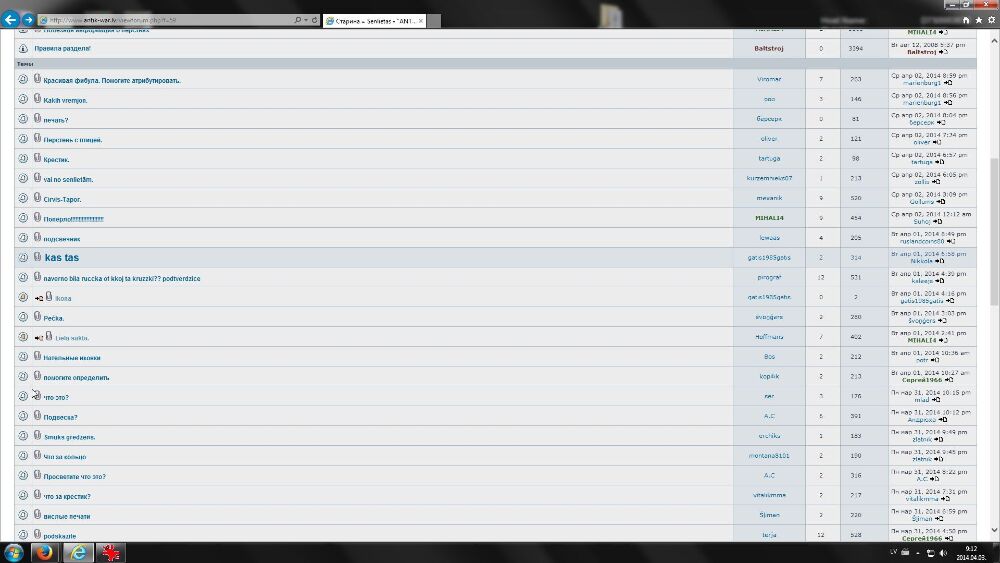This screenshot has width=1000, height=563.
Task: Open last poster 'ruslandcoins80' profile
Action: pyautogui.click(x=922, y=241)
